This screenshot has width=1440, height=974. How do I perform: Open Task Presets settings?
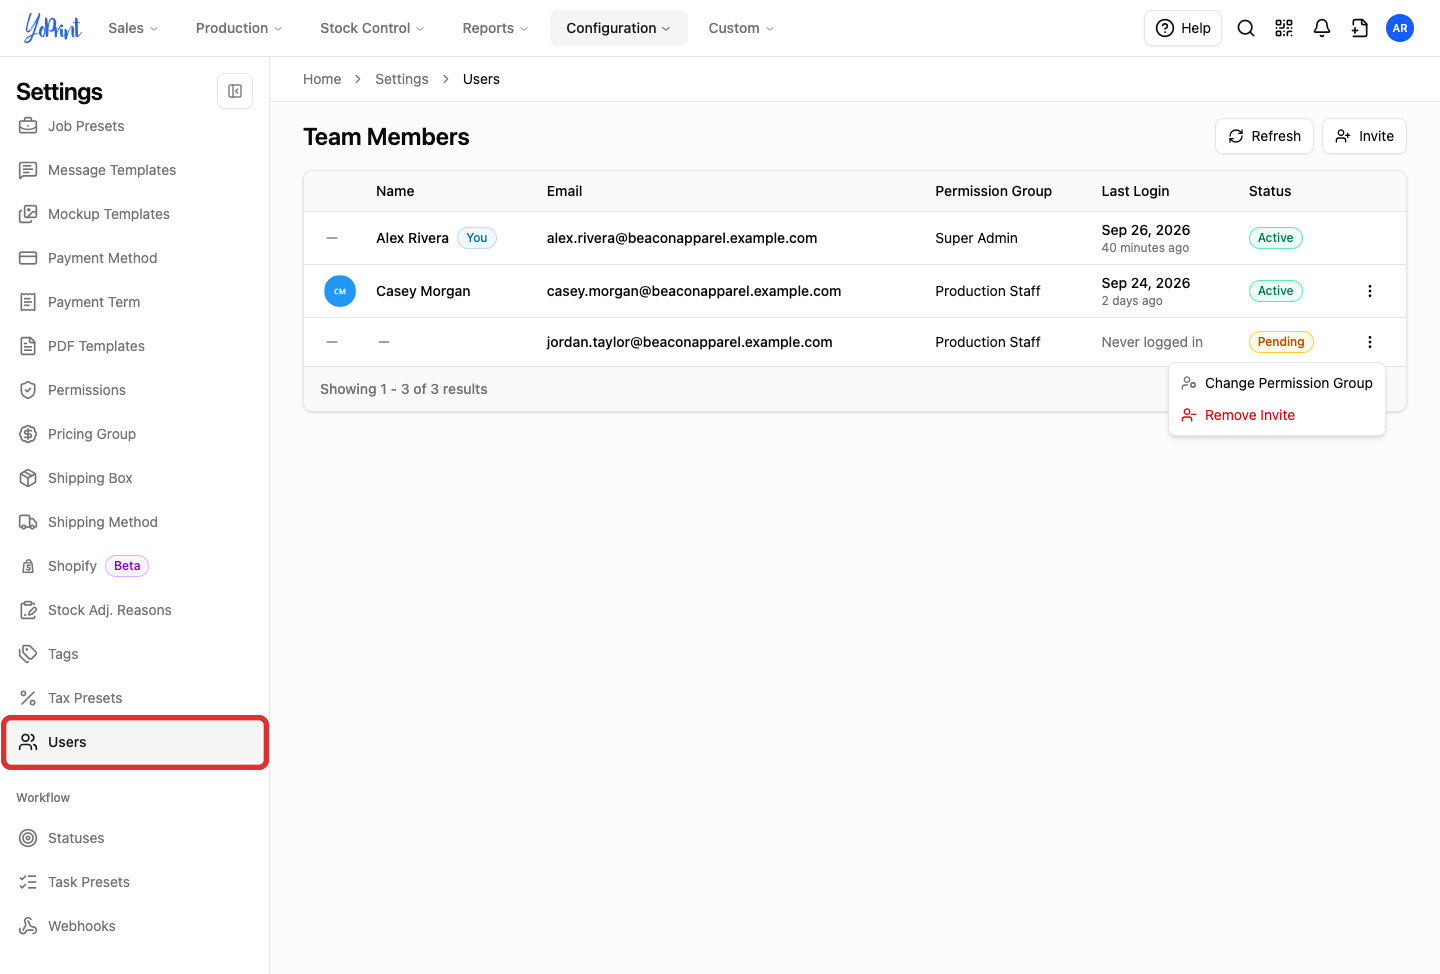135,882
